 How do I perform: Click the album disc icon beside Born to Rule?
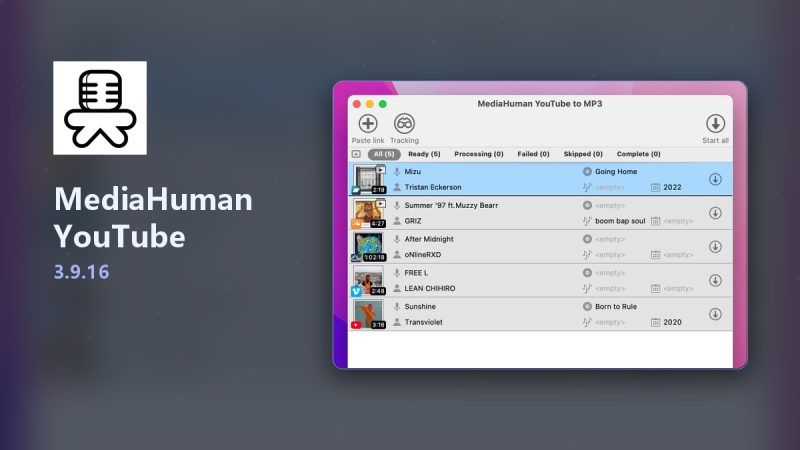[x=587, y=306]
